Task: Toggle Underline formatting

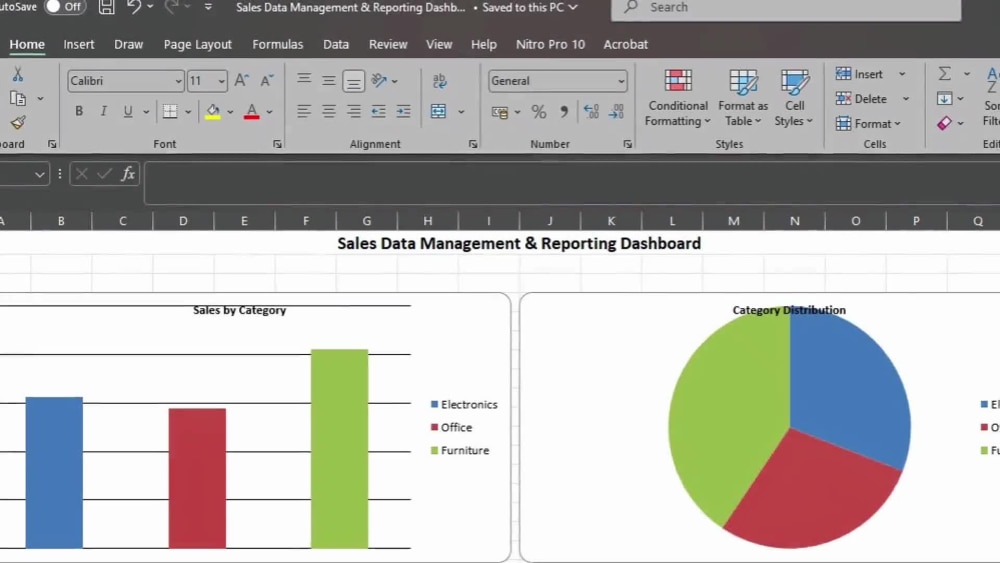Action: (128, 111)
